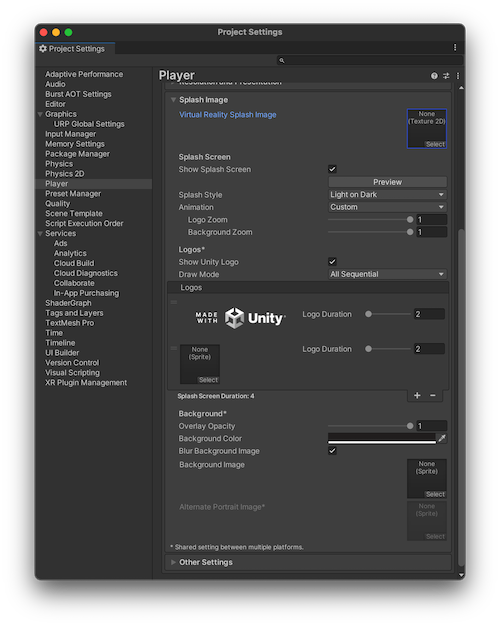Open the Player preset selector icon
Screen dimensions: 500x626
[446, 76]
